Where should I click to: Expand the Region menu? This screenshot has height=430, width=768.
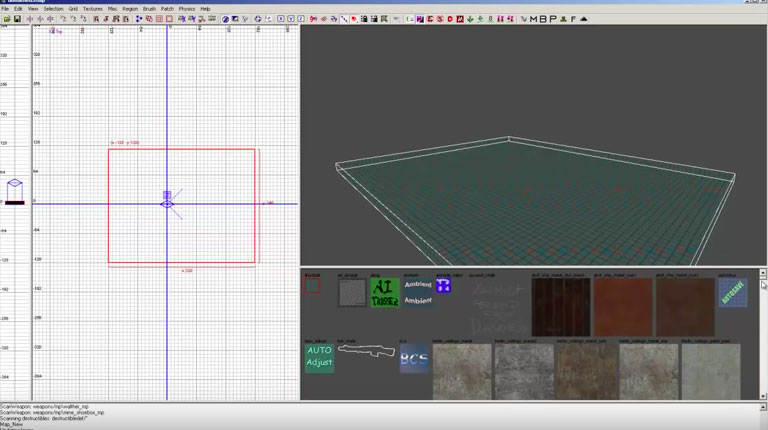click(x=130, y=8)
